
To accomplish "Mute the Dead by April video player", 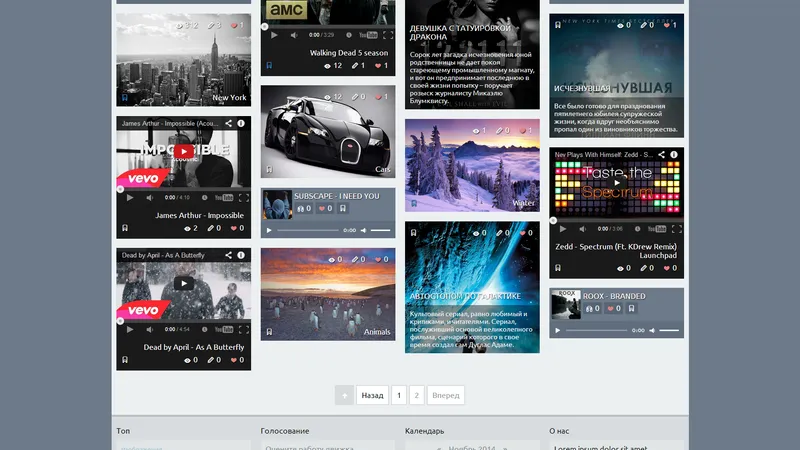I will 149,329.
